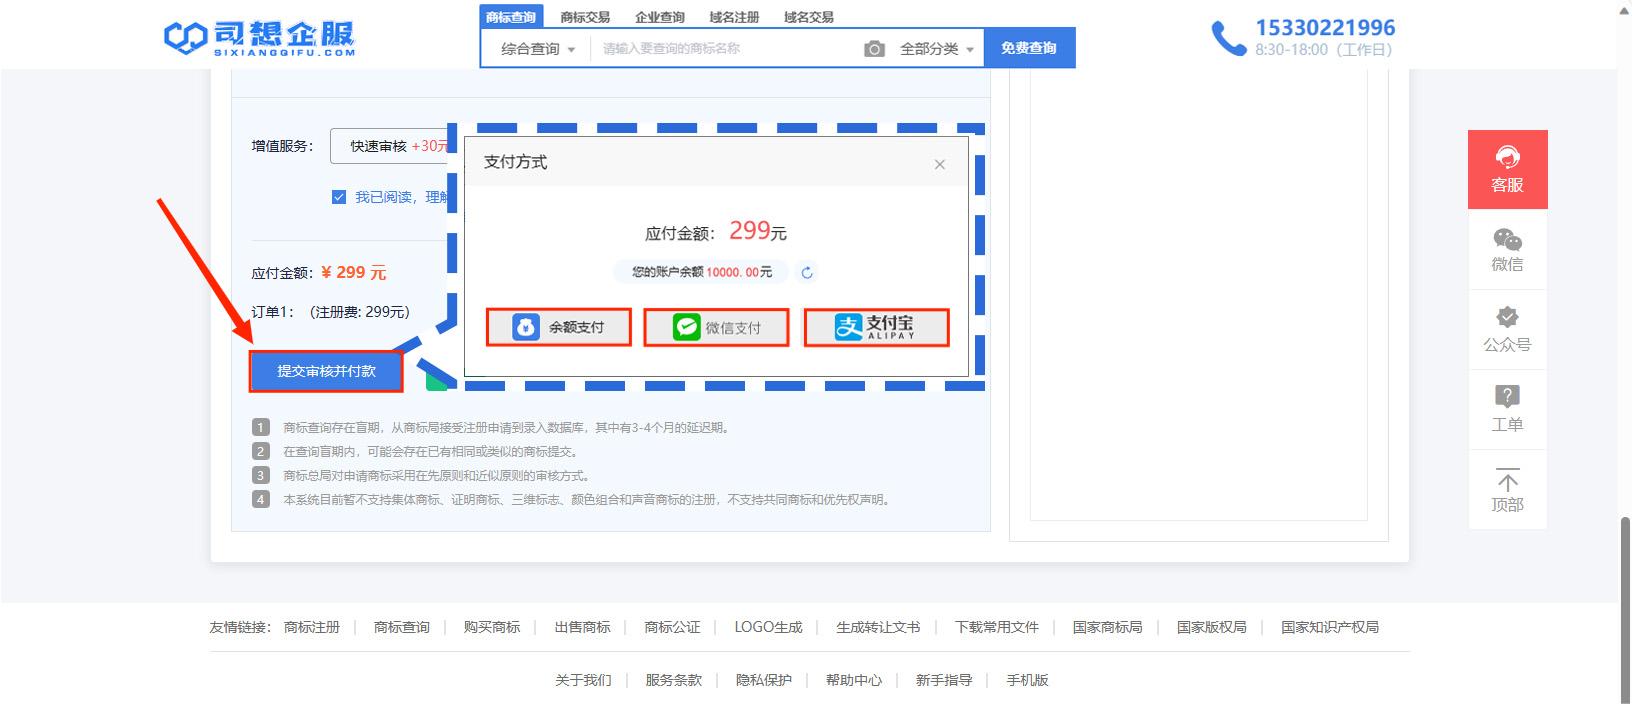Open the 客服 customer service widget
1632x704 pixels.
tap(1507, 169)
